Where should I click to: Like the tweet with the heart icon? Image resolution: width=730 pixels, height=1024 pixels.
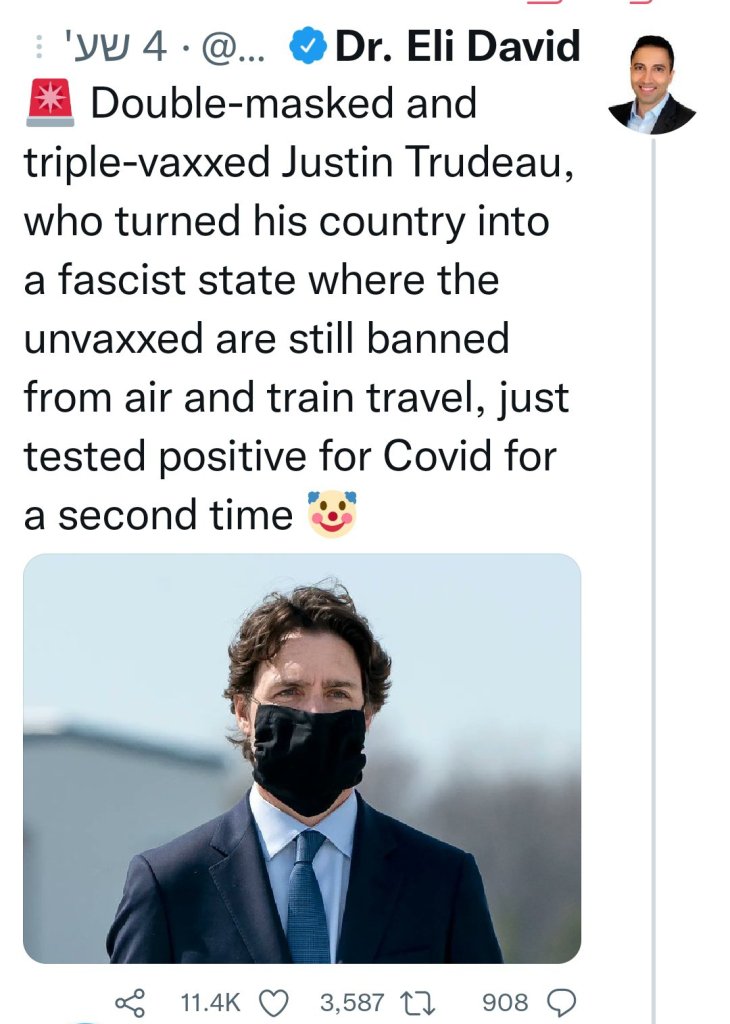click(273, 1001)
